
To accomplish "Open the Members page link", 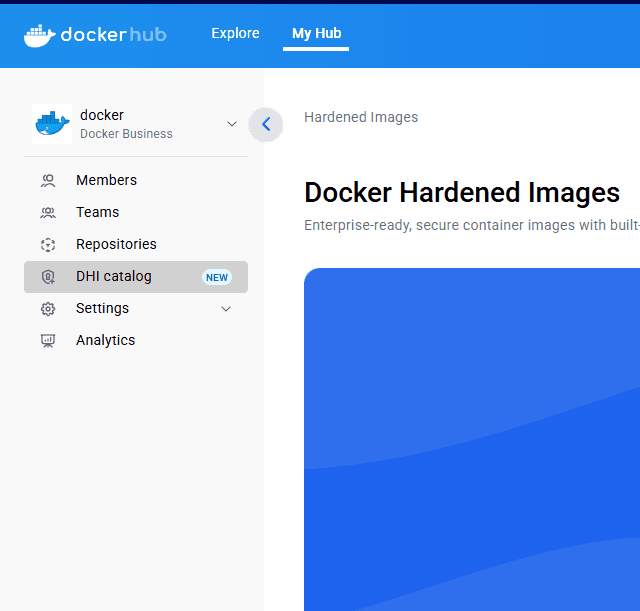I will click(x=106, y=181).
